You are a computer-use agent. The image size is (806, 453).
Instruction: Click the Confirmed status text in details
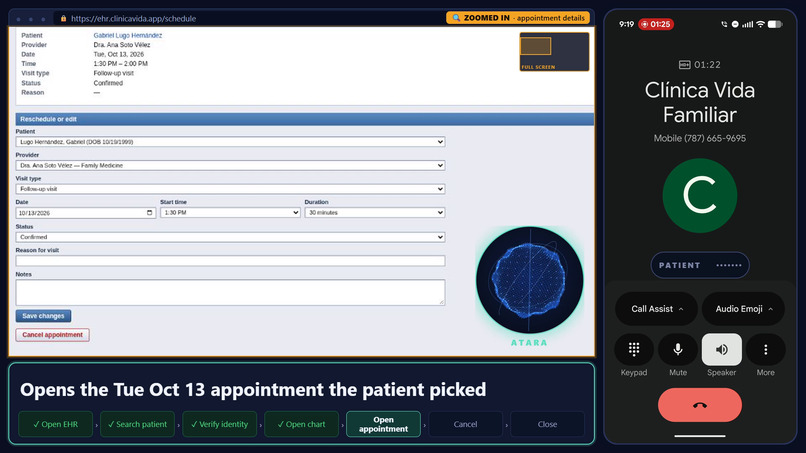[x=108, y=83]
